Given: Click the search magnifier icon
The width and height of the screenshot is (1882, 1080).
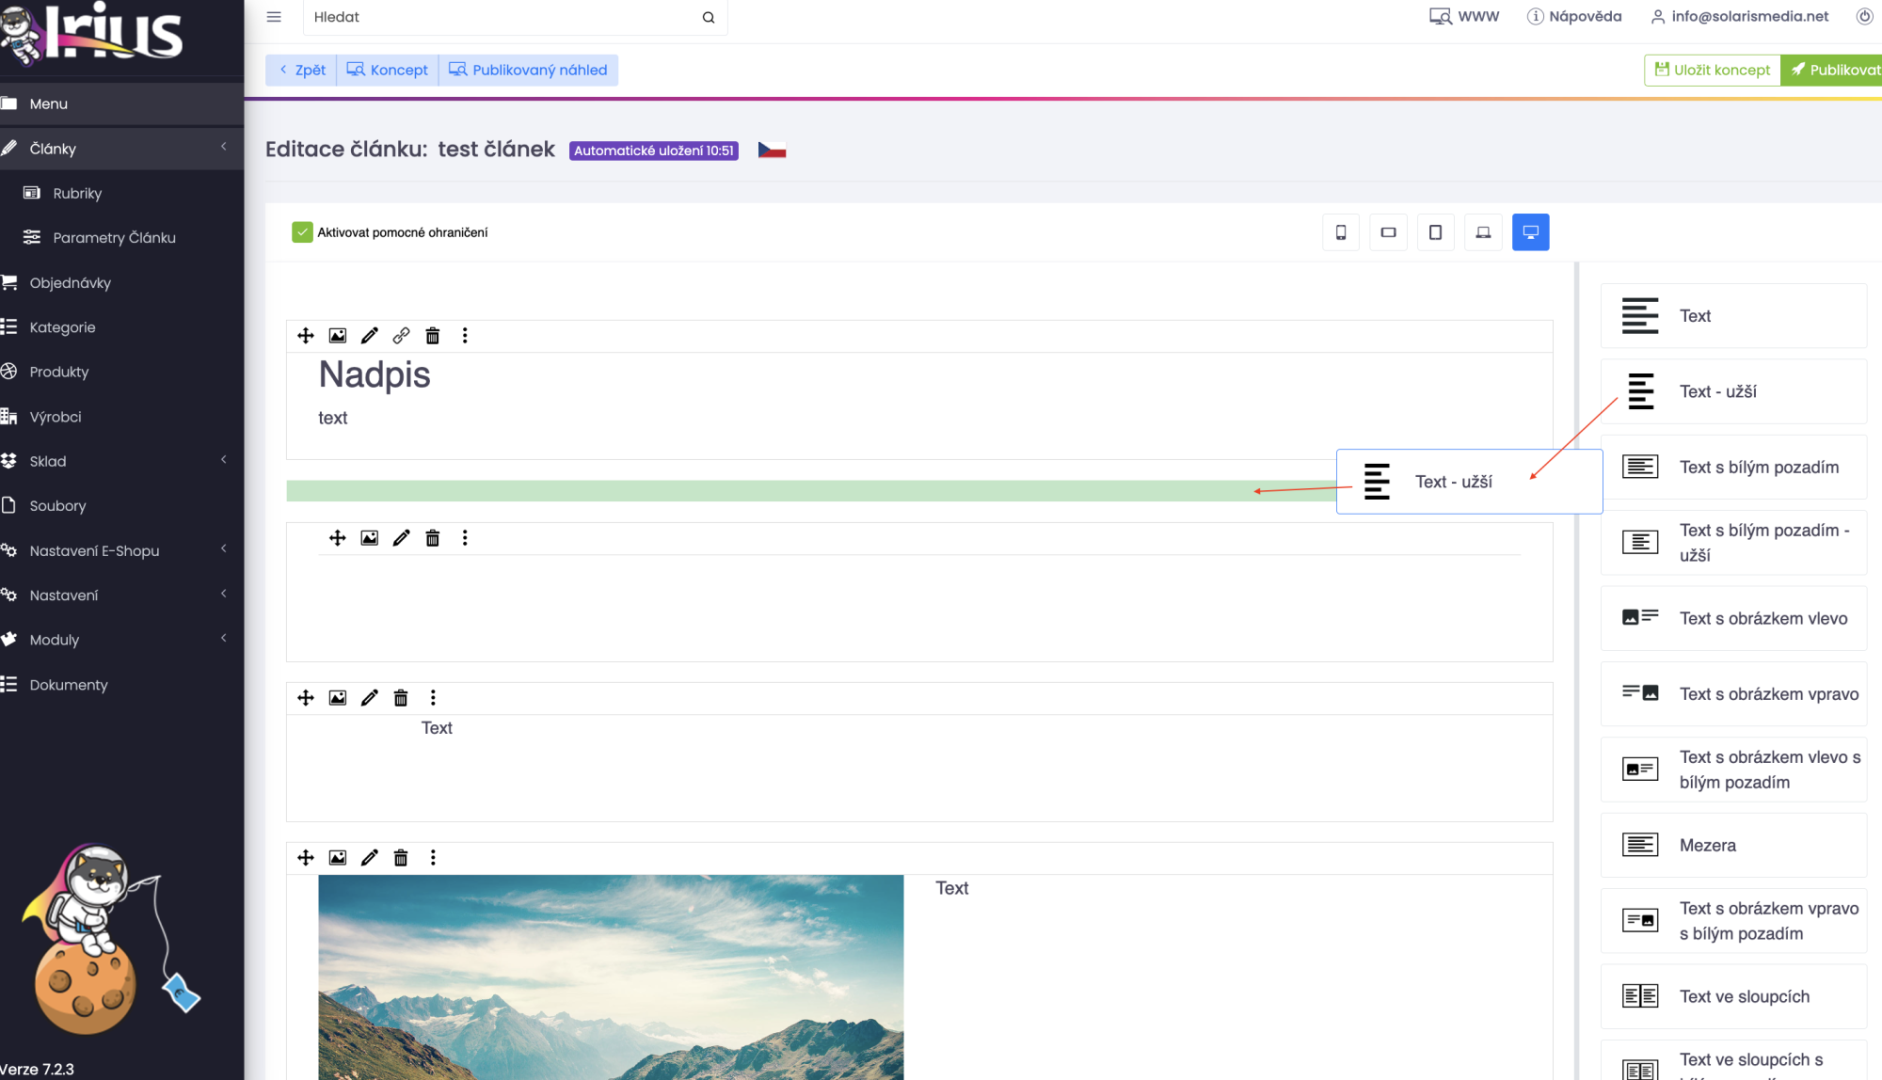Looking at the screenshot, I should tap(708, 17).
